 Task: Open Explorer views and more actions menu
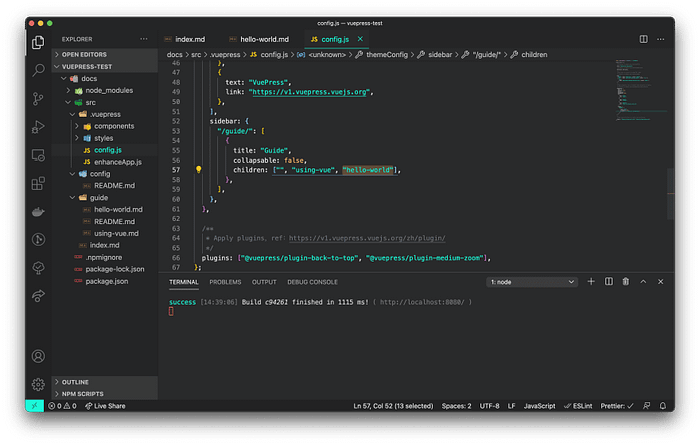pyautogui.click(x=144, y=39)
